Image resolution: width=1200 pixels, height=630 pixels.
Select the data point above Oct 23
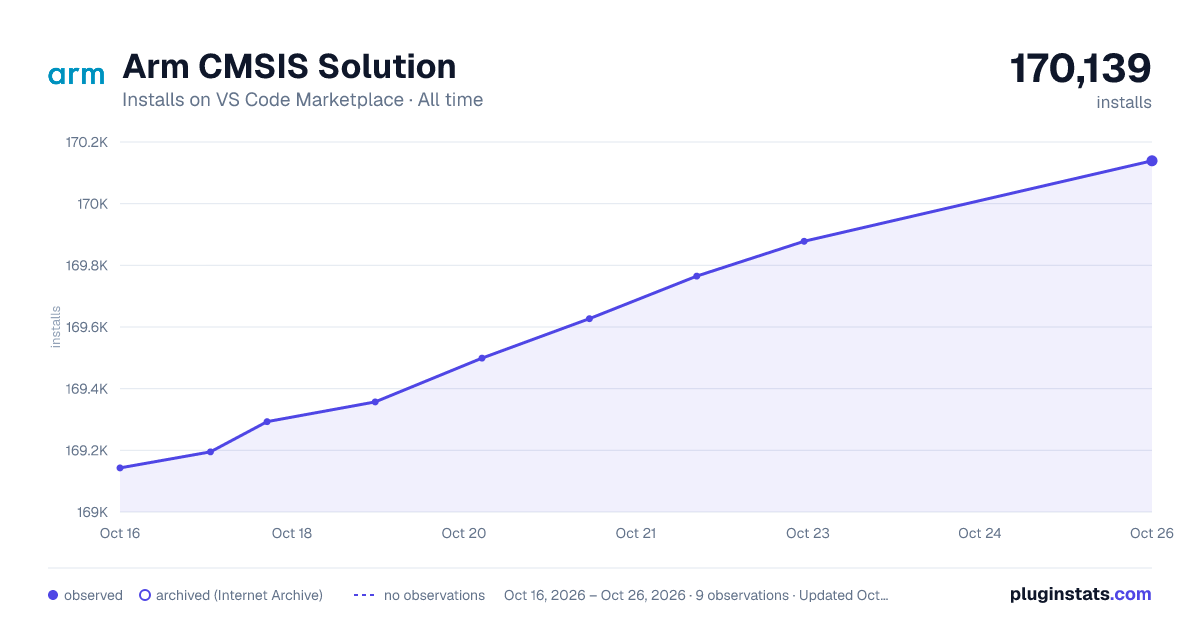coord(804,241)
